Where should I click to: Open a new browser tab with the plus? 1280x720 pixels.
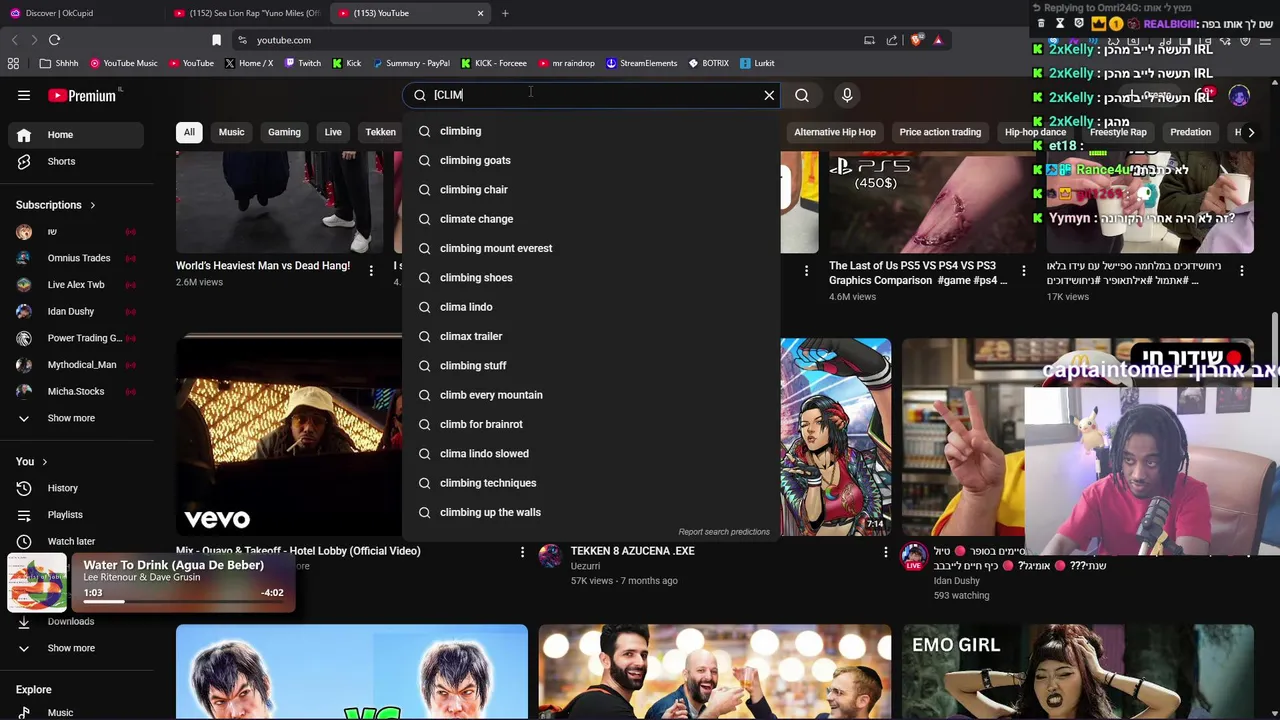pos(505,13)
